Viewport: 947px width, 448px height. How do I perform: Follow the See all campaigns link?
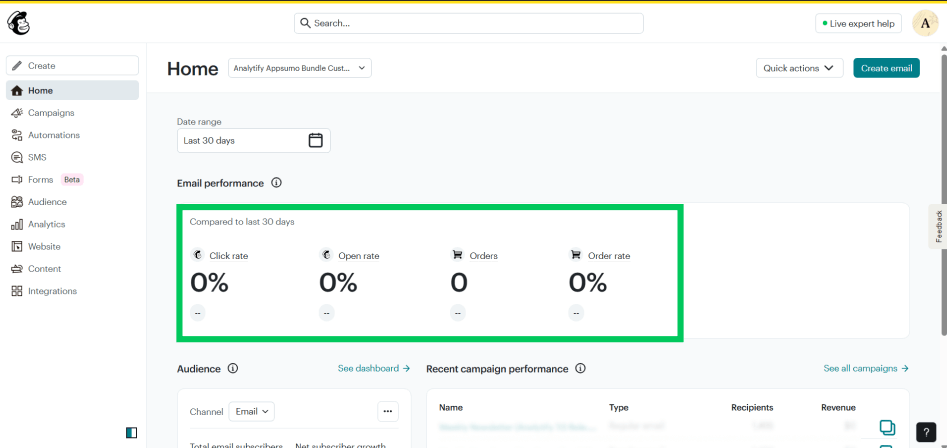coord(866,368)
